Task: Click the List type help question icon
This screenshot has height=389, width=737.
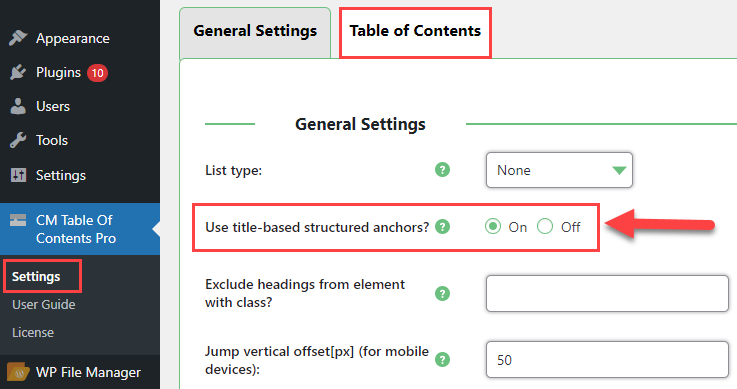Action: point(442,170)
